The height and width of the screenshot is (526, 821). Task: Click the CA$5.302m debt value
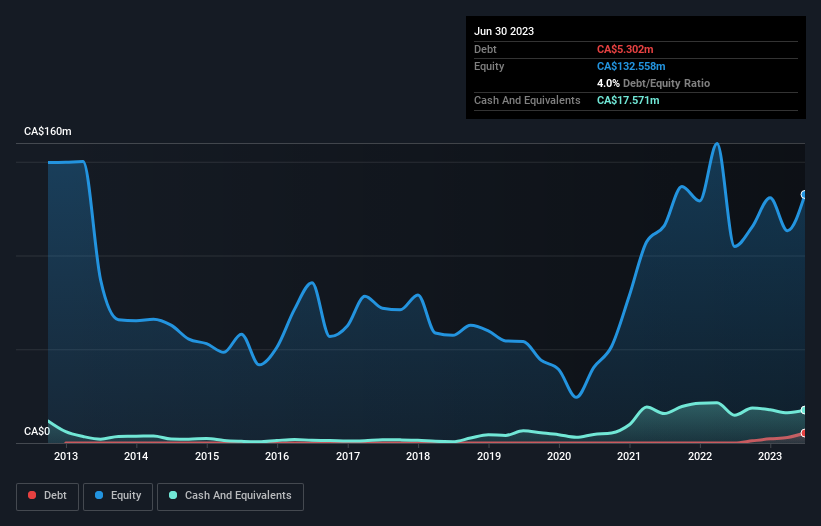625,49
